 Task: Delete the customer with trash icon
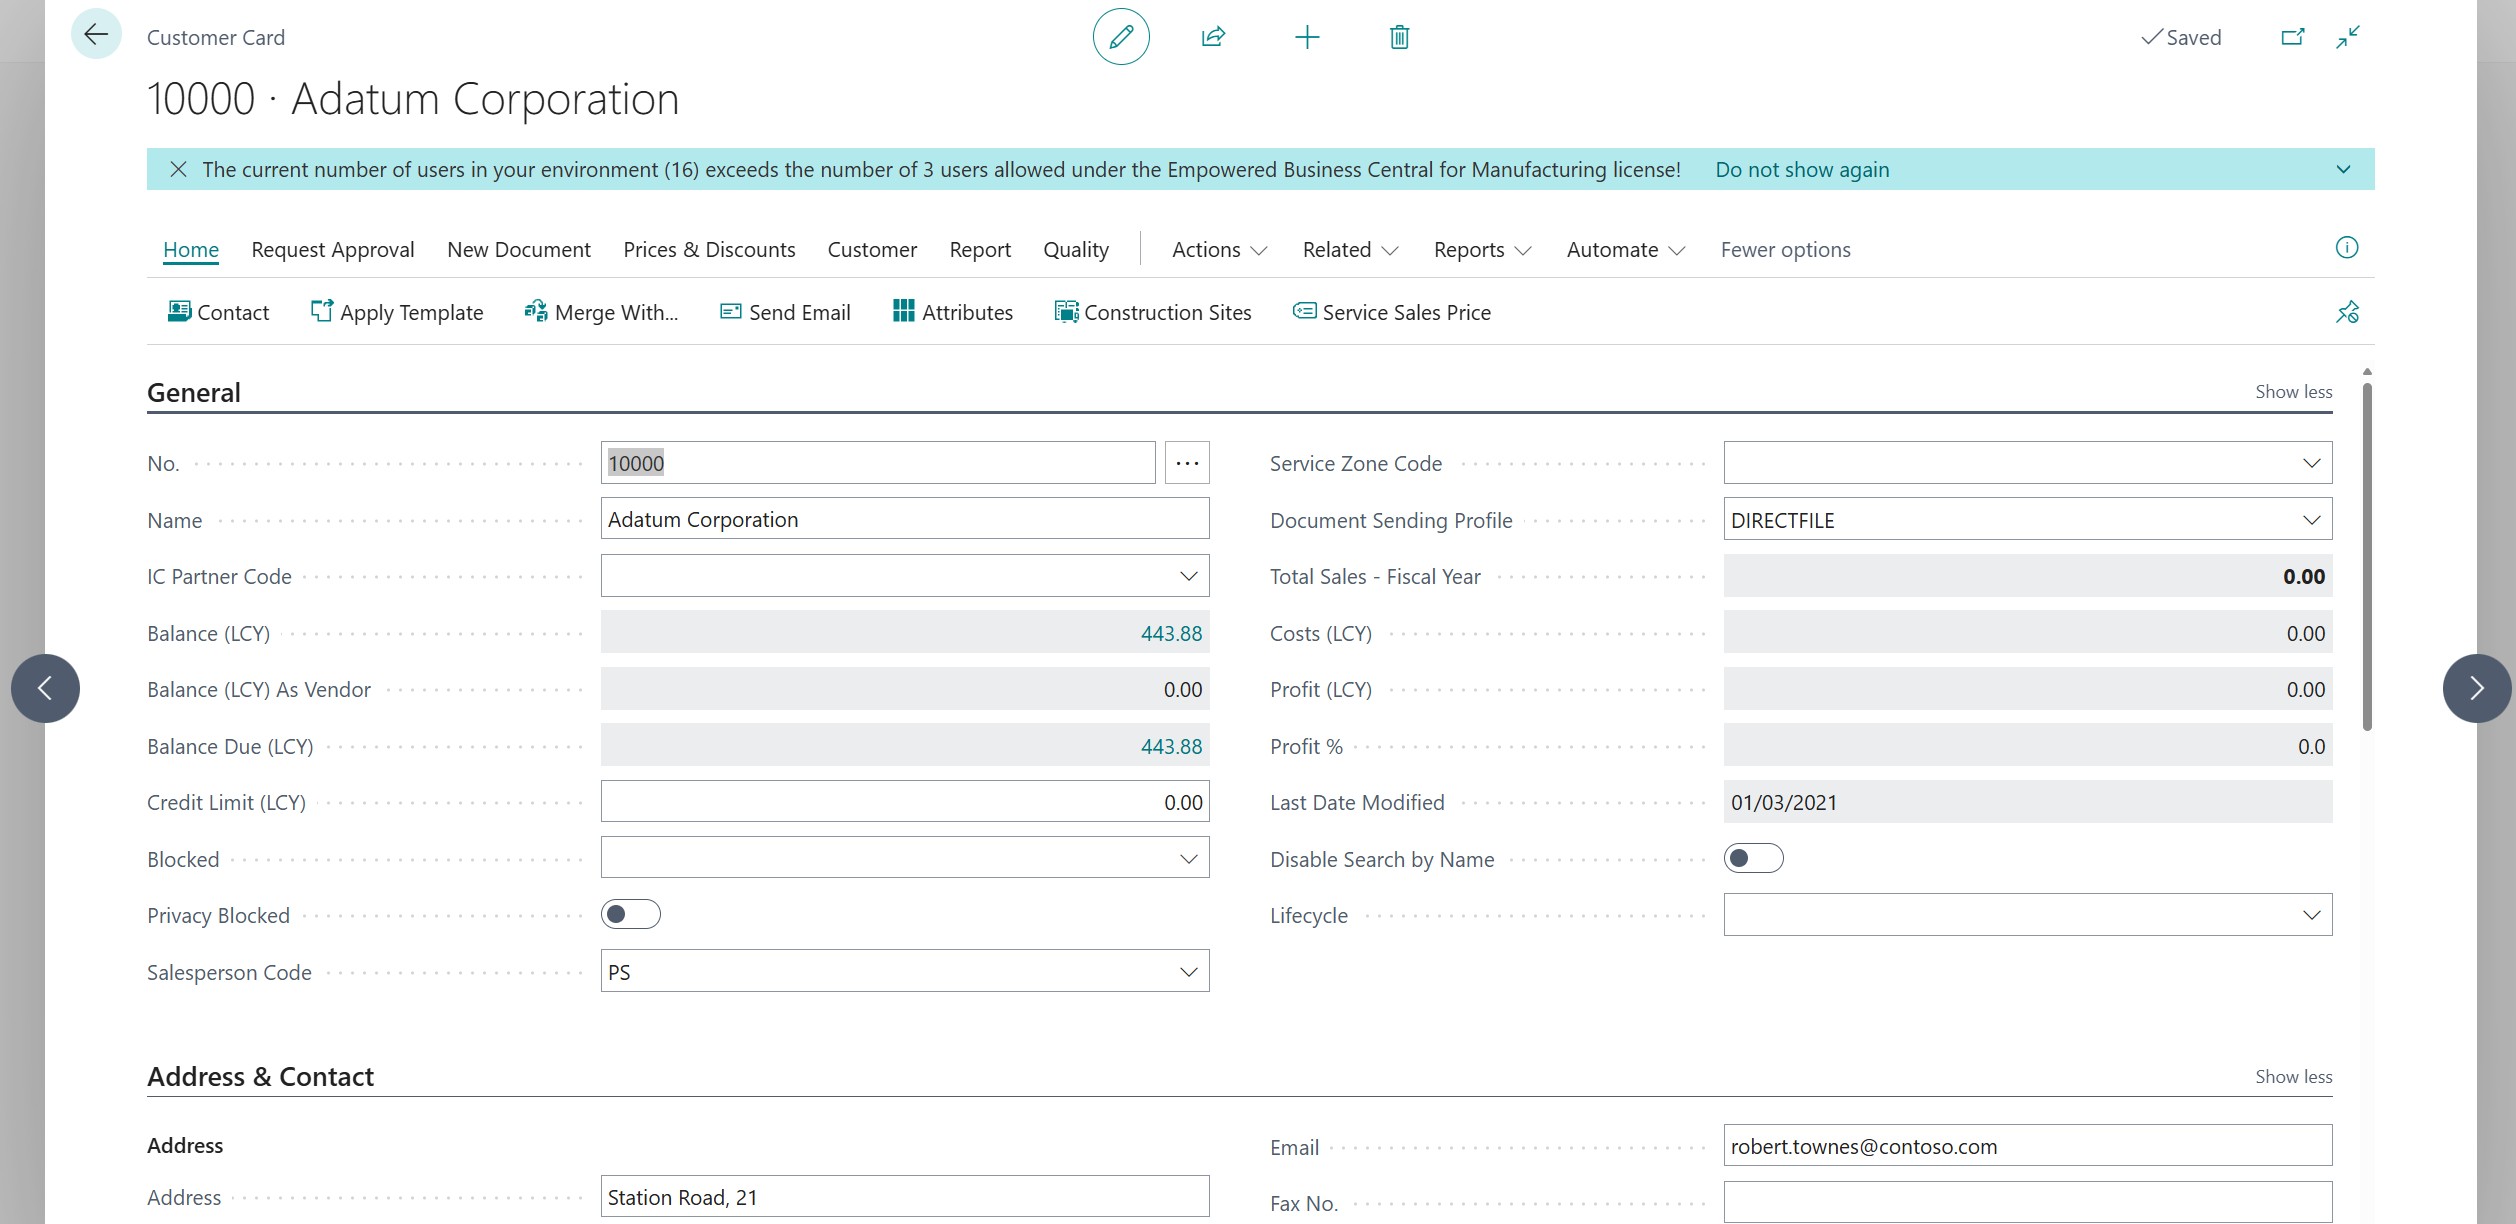1399,37
